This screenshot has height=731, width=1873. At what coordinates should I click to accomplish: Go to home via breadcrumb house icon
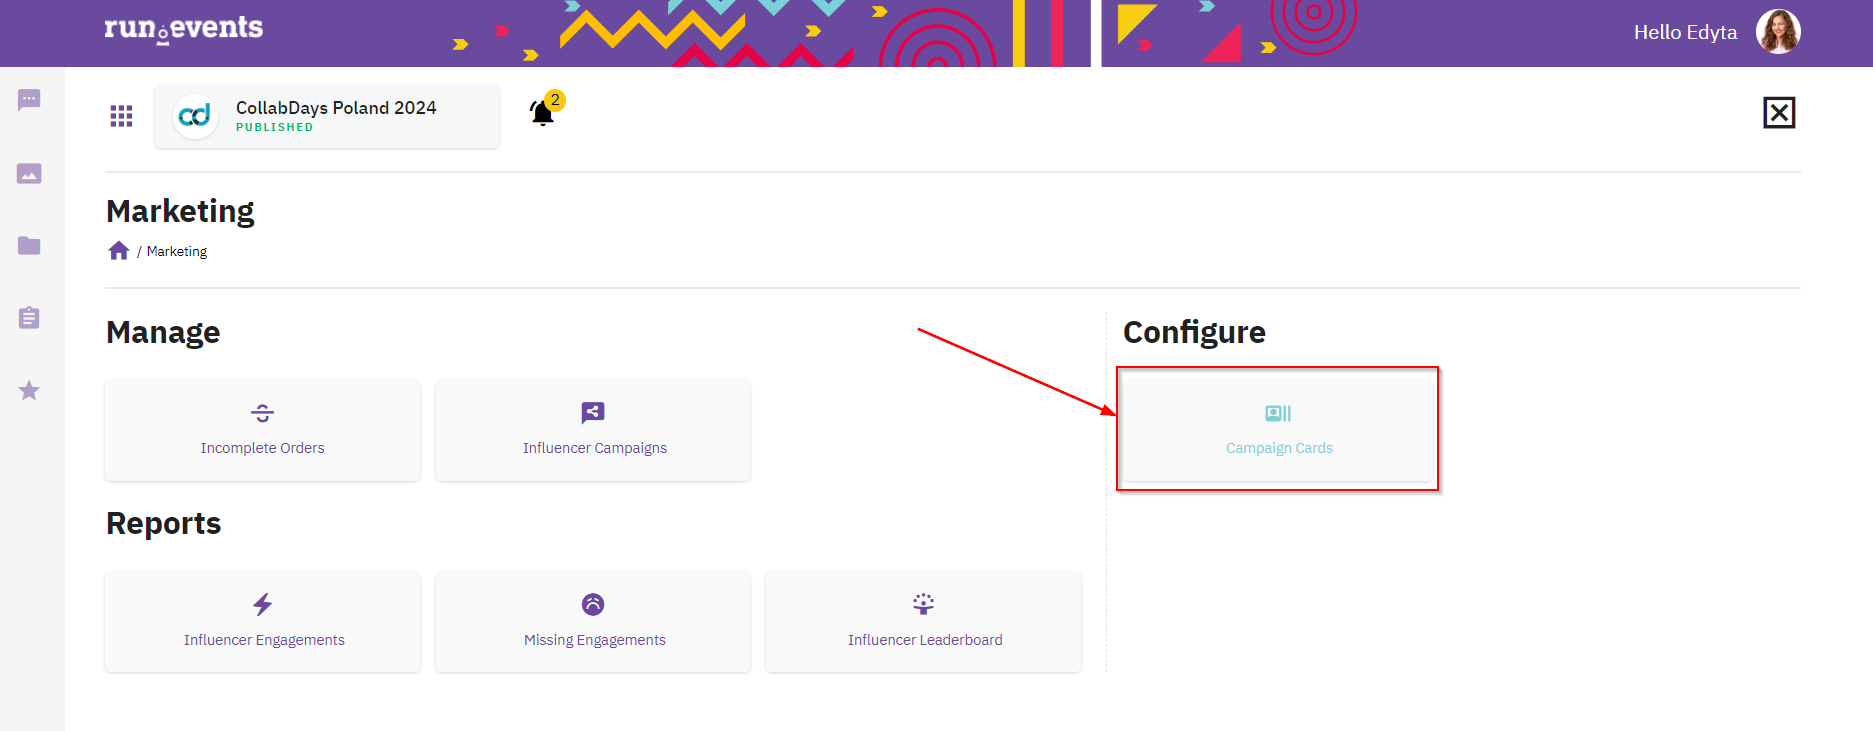click(x=119, y=251)
